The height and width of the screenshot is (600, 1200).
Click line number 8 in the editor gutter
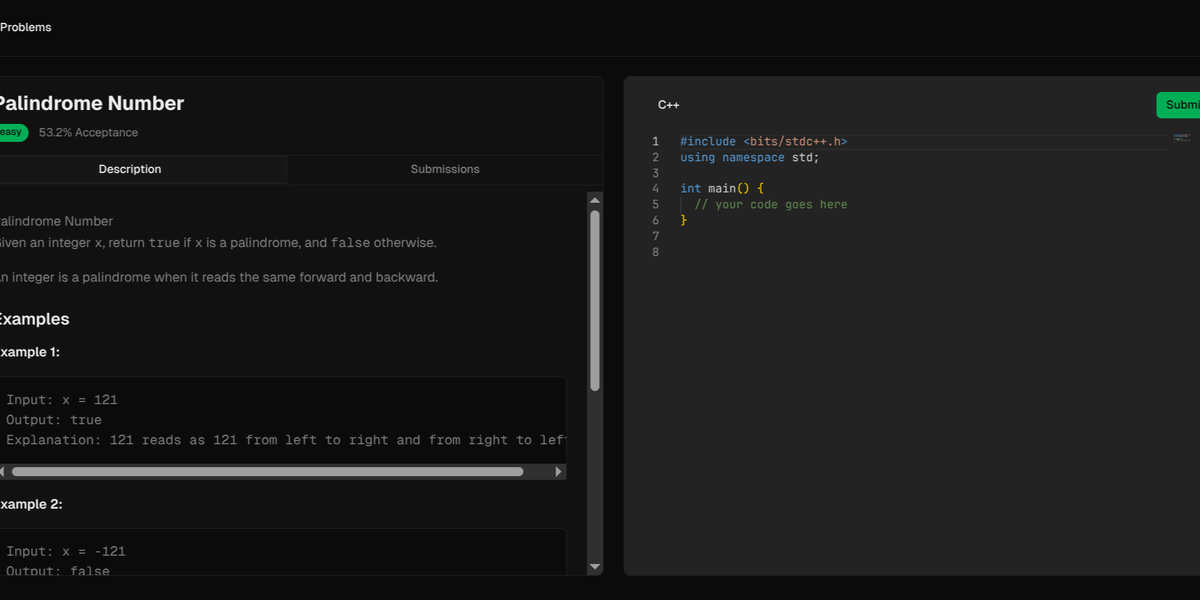(655, 252)
